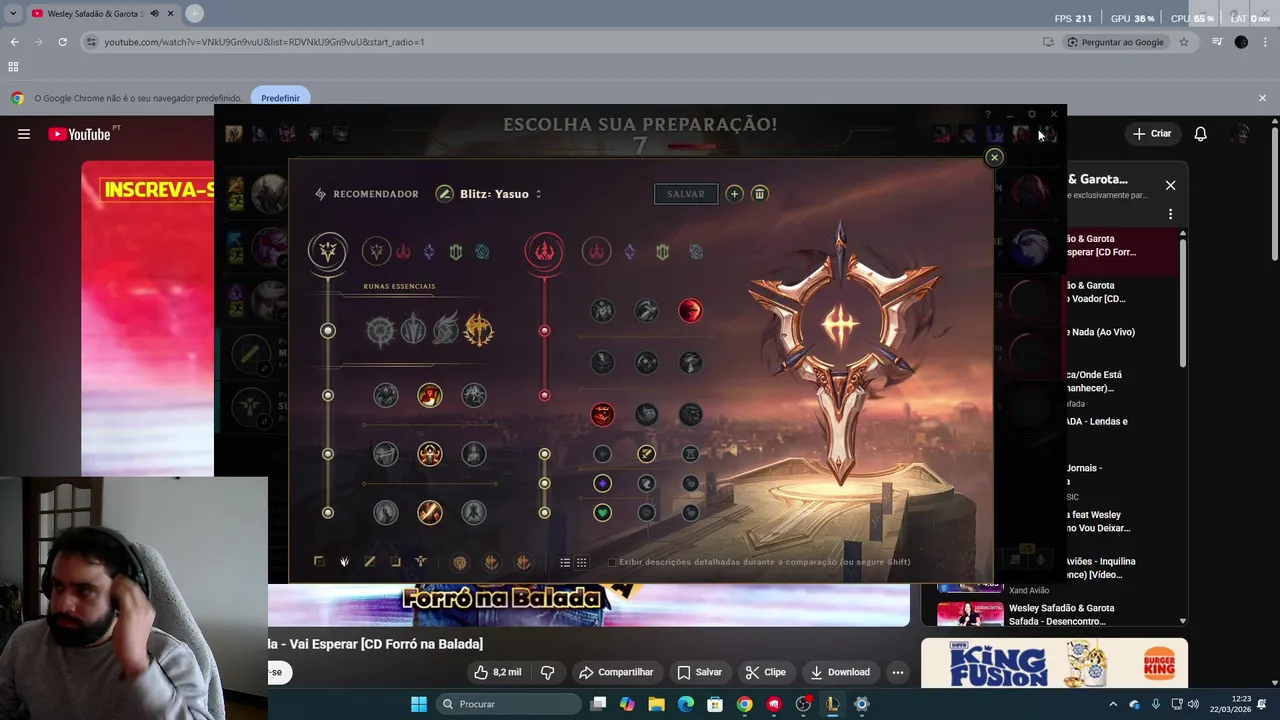The width and height of the screenshot is (1280, 720).
Task: Click Predefinir in Chrome infobar
Action: coord(280,98)
